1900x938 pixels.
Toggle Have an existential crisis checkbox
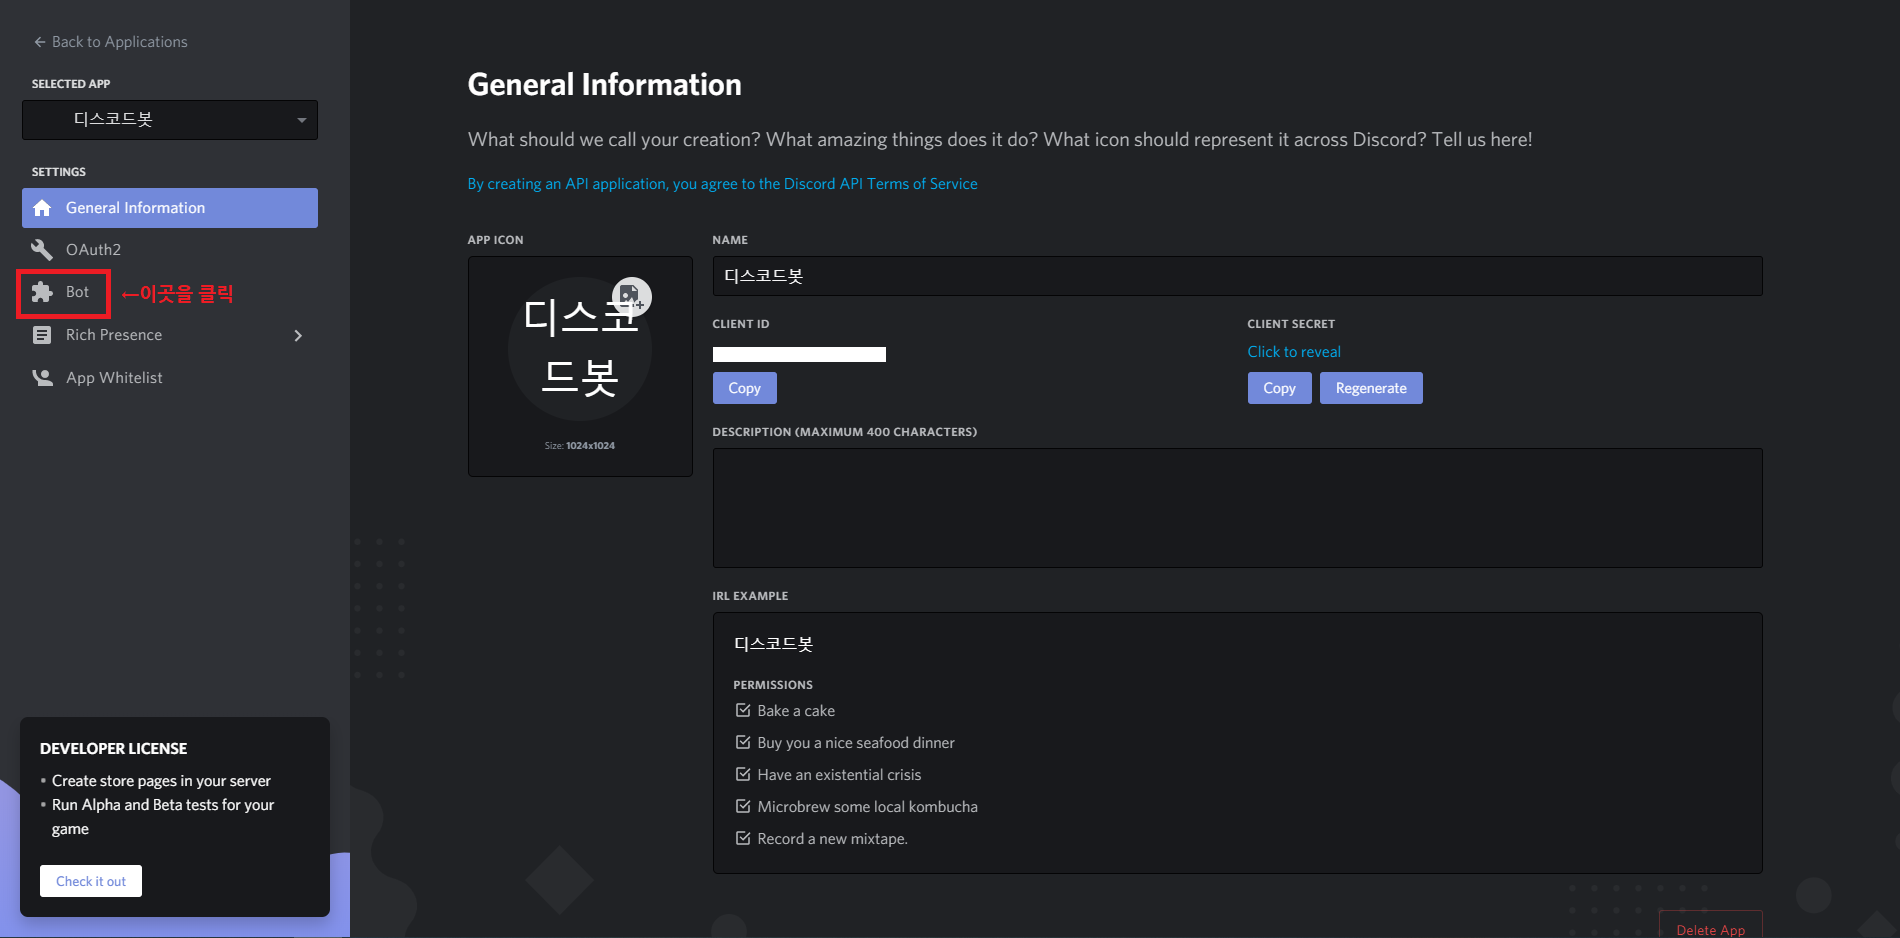coord(743,774)
